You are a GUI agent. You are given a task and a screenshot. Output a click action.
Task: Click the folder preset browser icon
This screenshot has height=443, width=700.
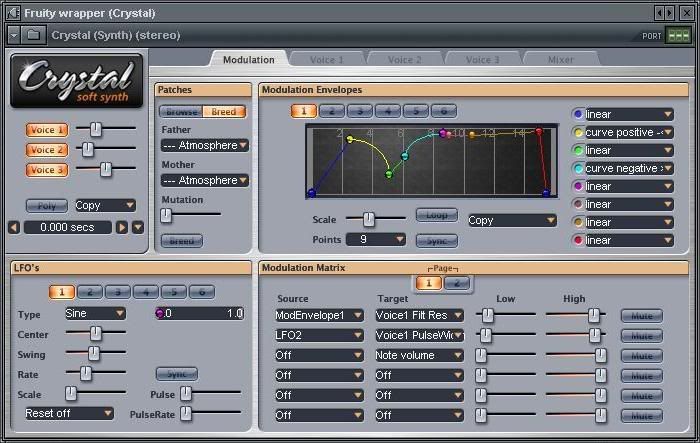click(33, 35)
